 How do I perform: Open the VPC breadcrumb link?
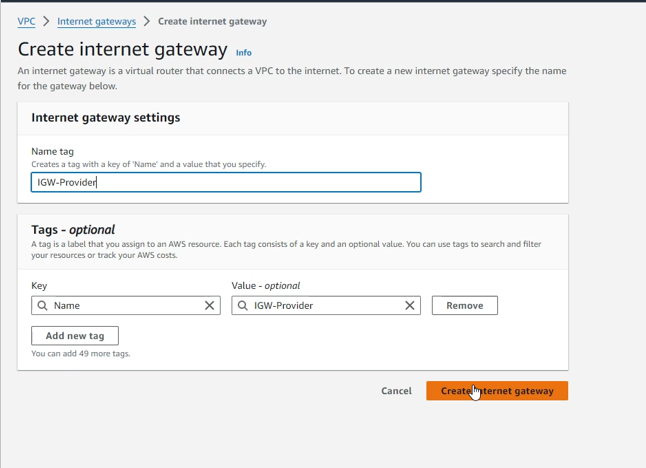point(26,21)
